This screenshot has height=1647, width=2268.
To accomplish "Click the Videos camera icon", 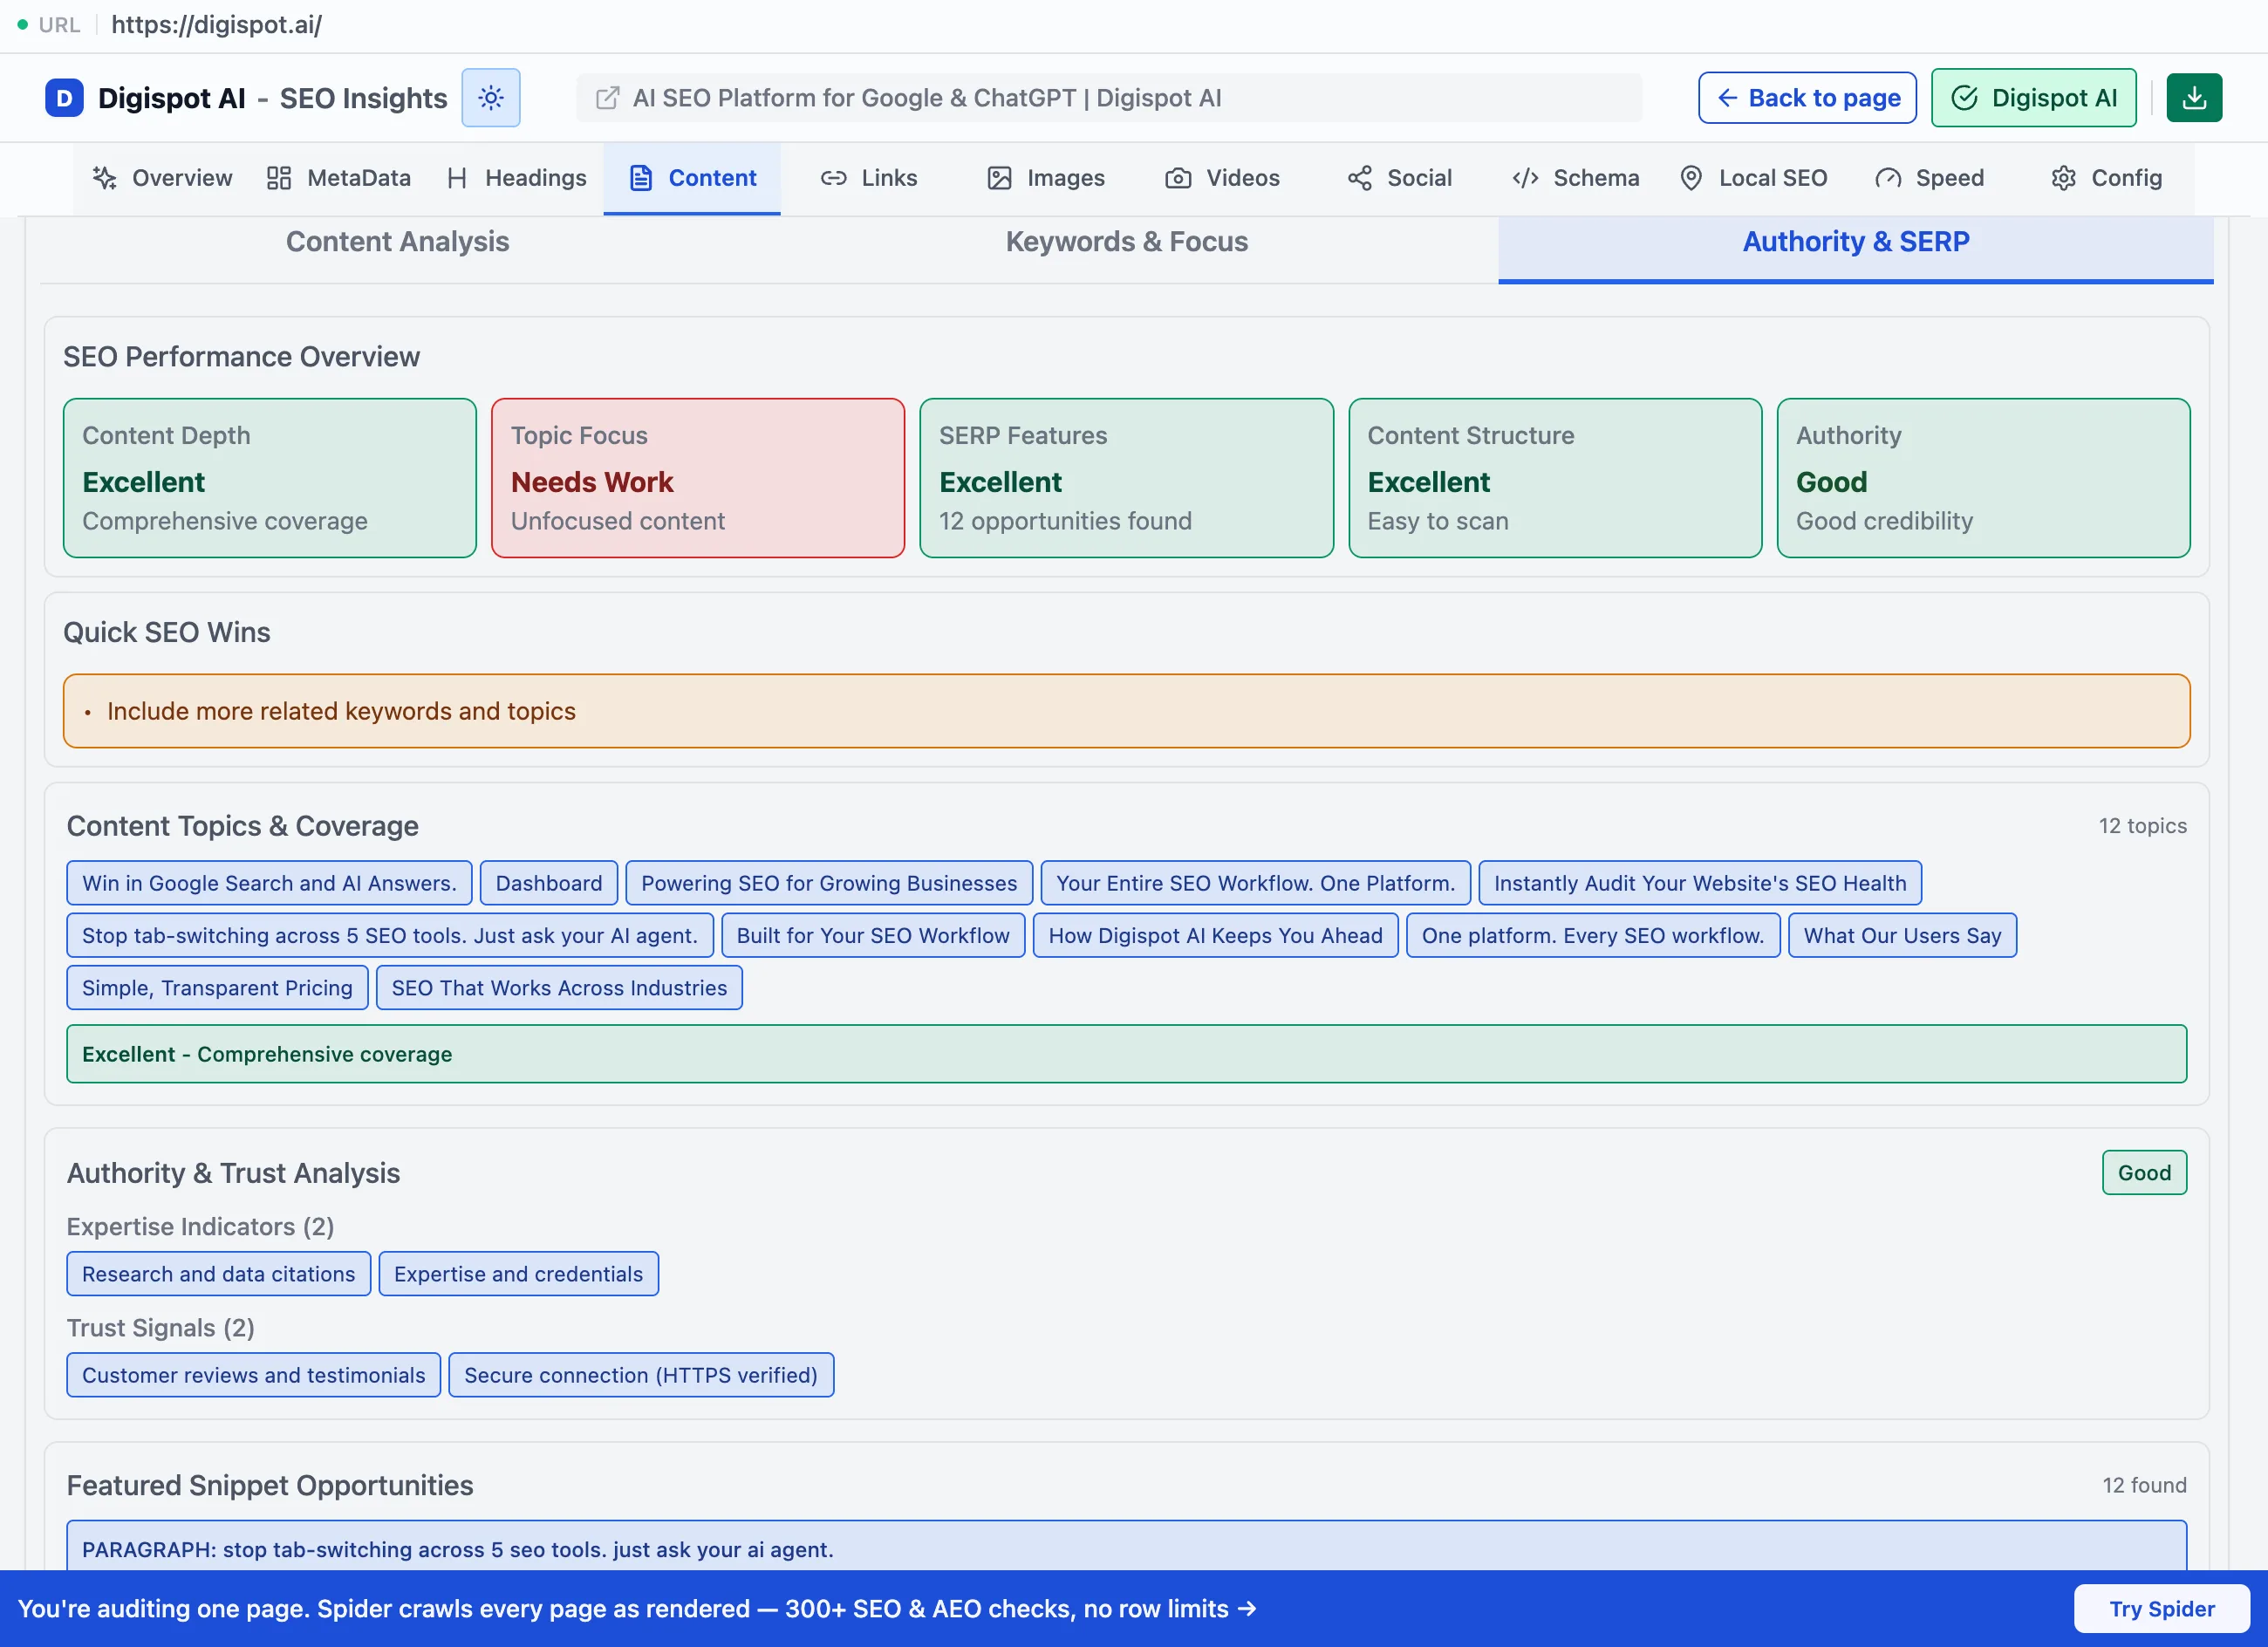I will 1178,178.
